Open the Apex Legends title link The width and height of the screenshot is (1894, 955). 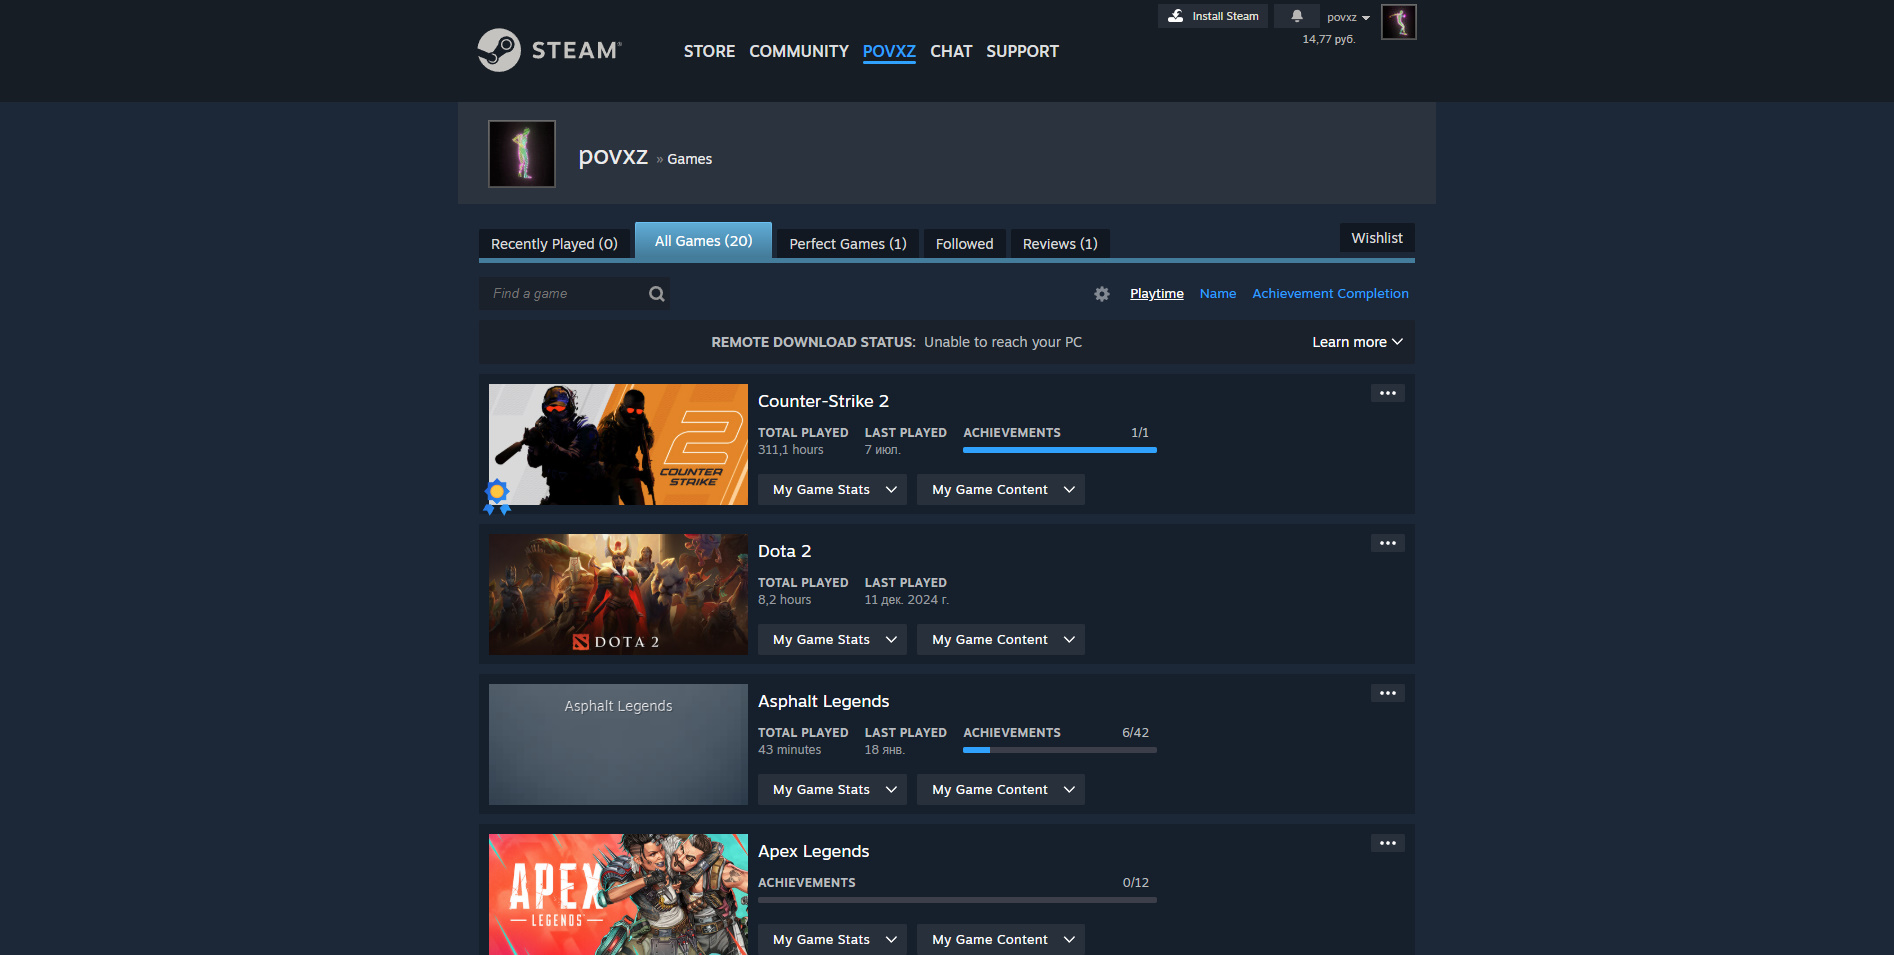click(813, 851)
